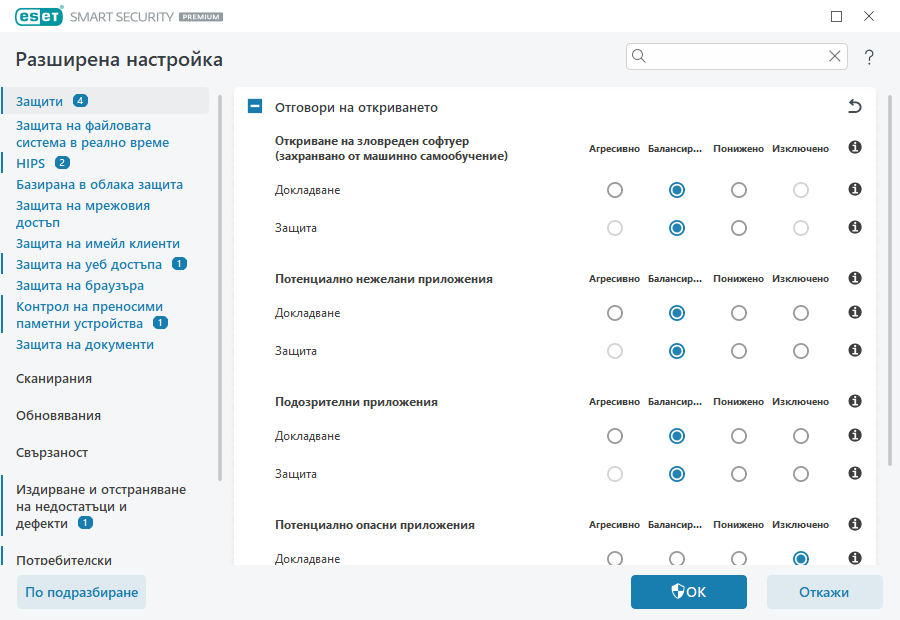Set malware Докладване to Агресивно
The height and width of the screenshot is (620, 900).
click(x=614, y=189)
